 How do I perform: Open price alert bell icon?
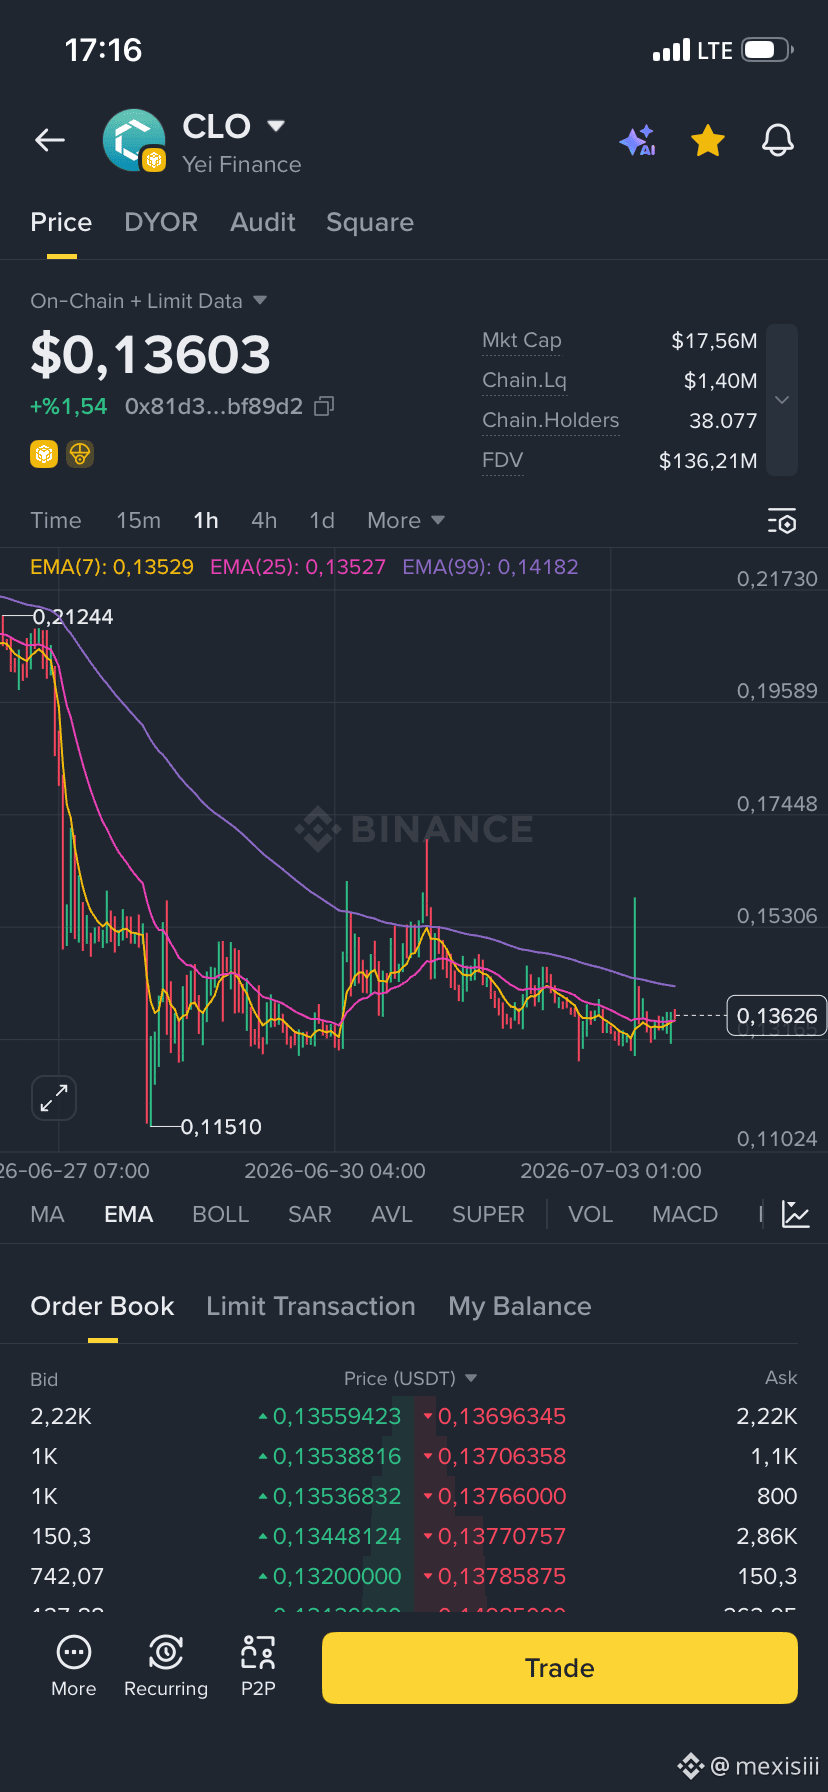tap(778, 141)
